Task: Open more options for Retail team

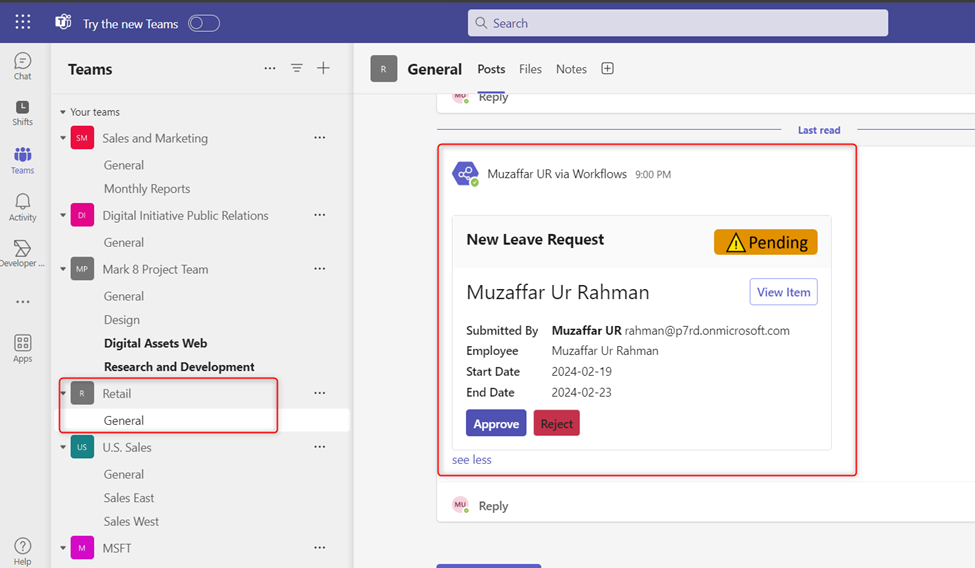Action: click(x=320, y=393)
